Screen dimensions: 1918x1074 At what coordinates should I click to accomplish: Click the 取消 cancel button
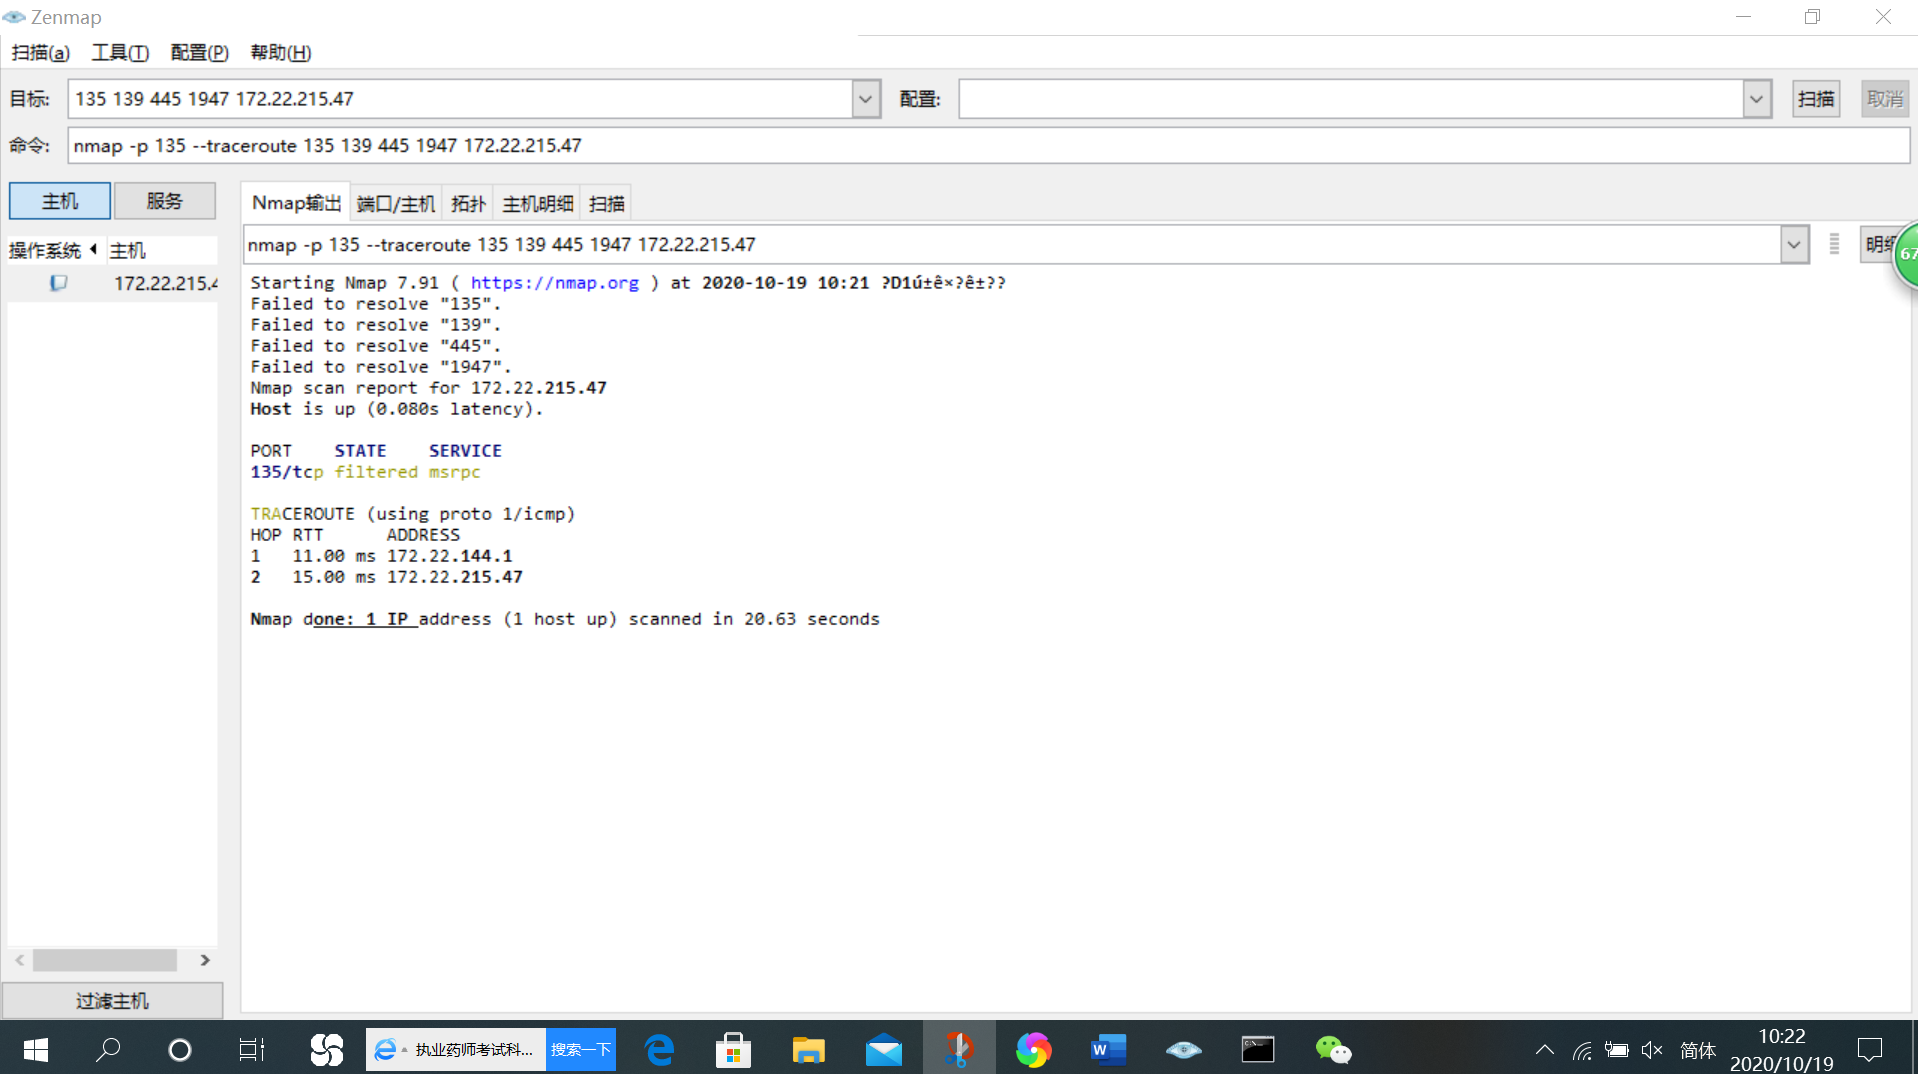(x=1885, y=99)
